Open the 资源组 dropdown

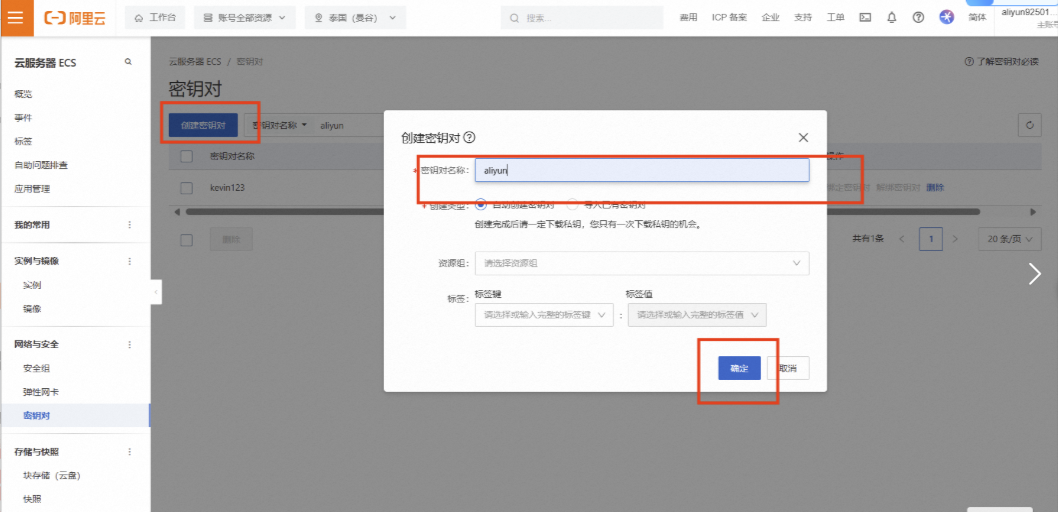[x=641, y=263]
